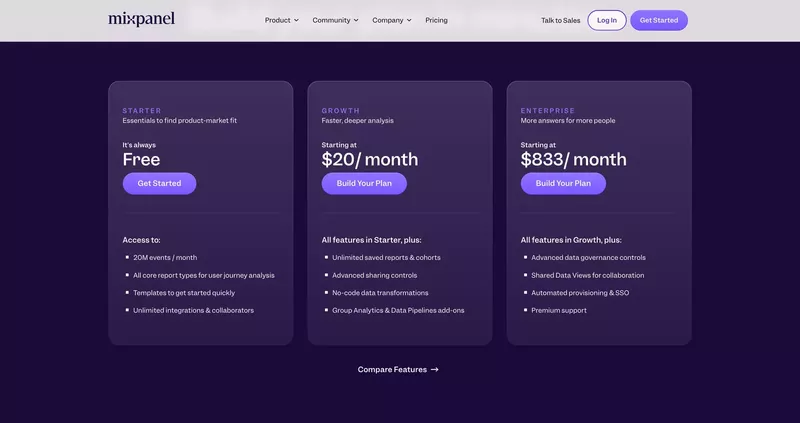Open the Compare Features link
Image resolution: width=800 pixels, height=423 pixels.
(x=392, y=370)
